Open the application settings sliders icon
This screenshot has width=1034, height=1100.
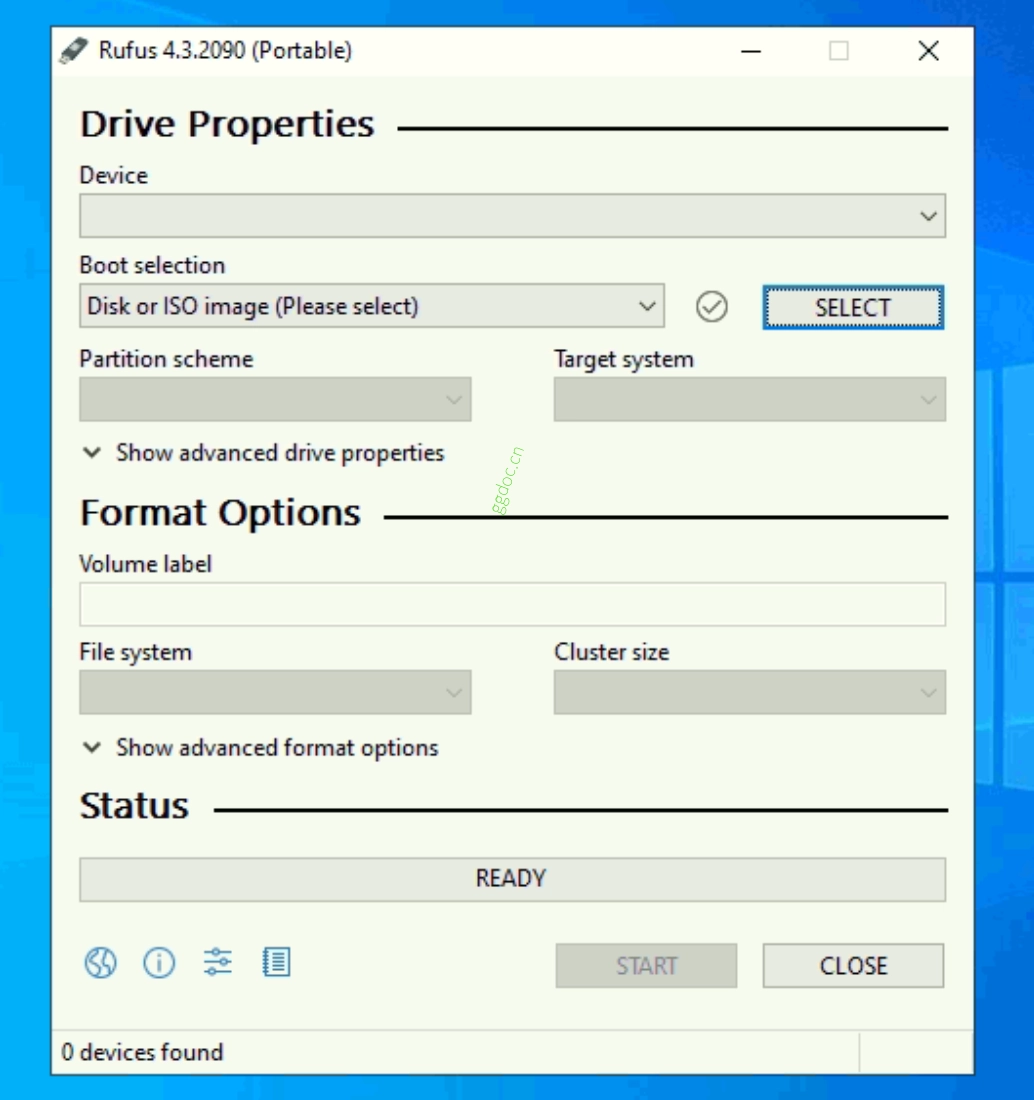point(217,962)
